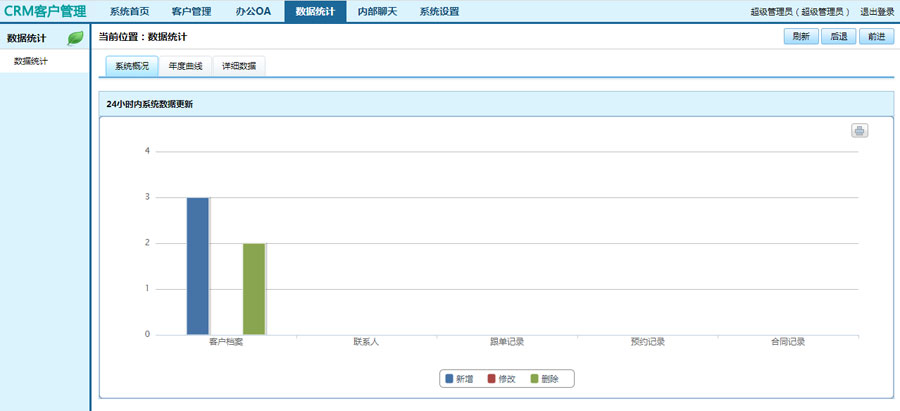Open 系统设置 from the top menu
900x411 pixels.
pos(439,12)
